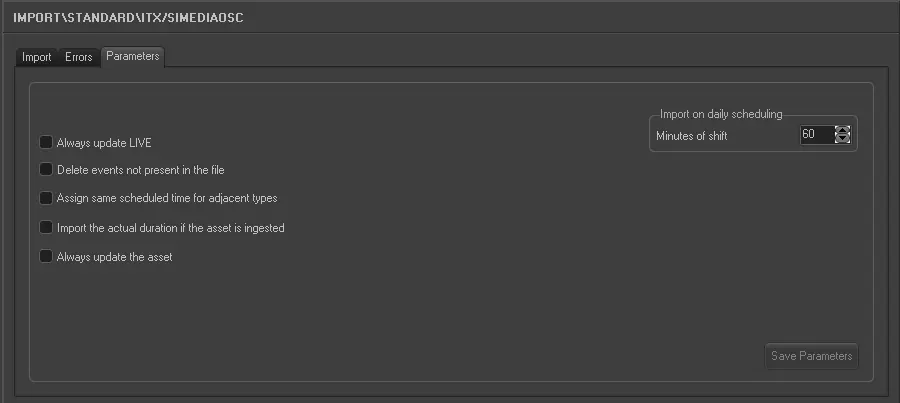The image size is (900, 403).
Task: Open the Errors tab
Action: point(79,57)
